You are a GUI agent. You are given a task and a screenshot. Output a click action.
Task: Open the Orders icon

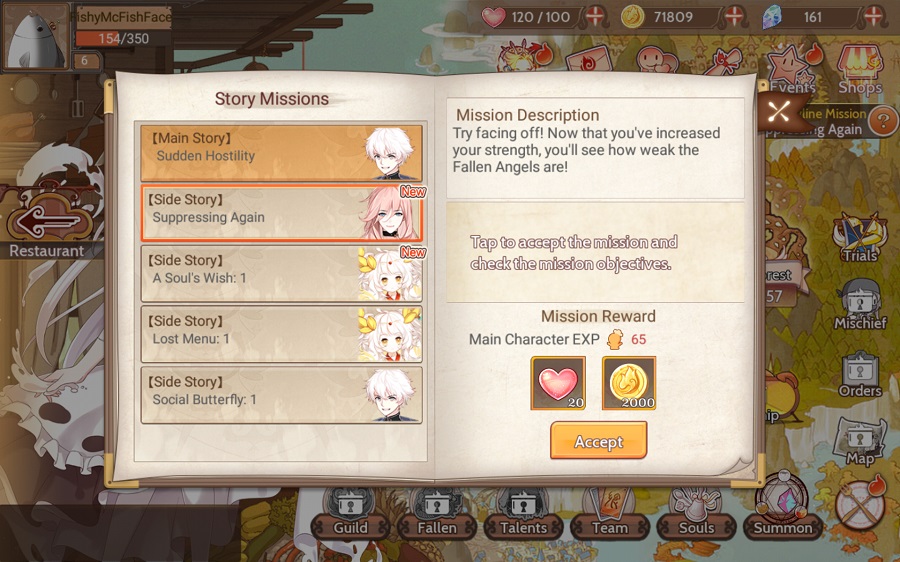(859, 375)
